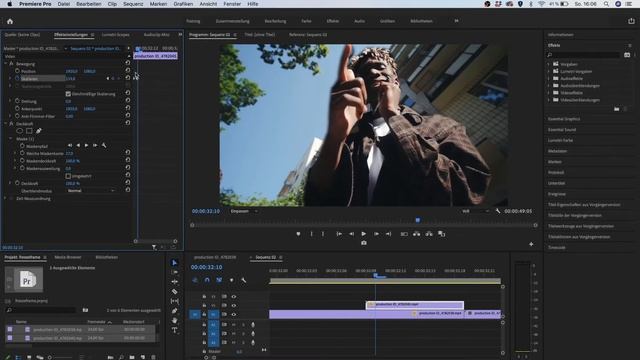Open the button editor plus icon
This screenshot has height=360, width=640.
tap(531, 244)
